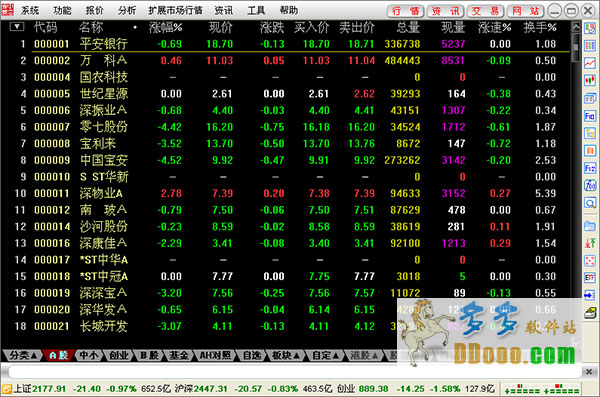The image size is (600, 397).
Task: Click the ETF sidebar icon
Action: coord(590,278)
